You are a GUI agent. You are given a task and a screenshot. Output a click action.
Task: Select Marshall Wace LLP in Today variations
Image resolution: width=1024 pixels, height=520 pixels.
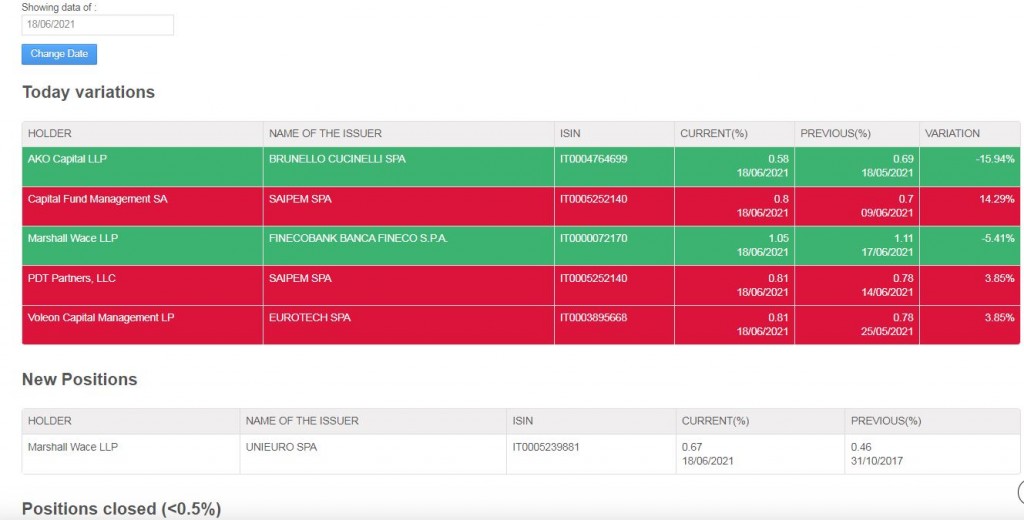tap(72, 238)
